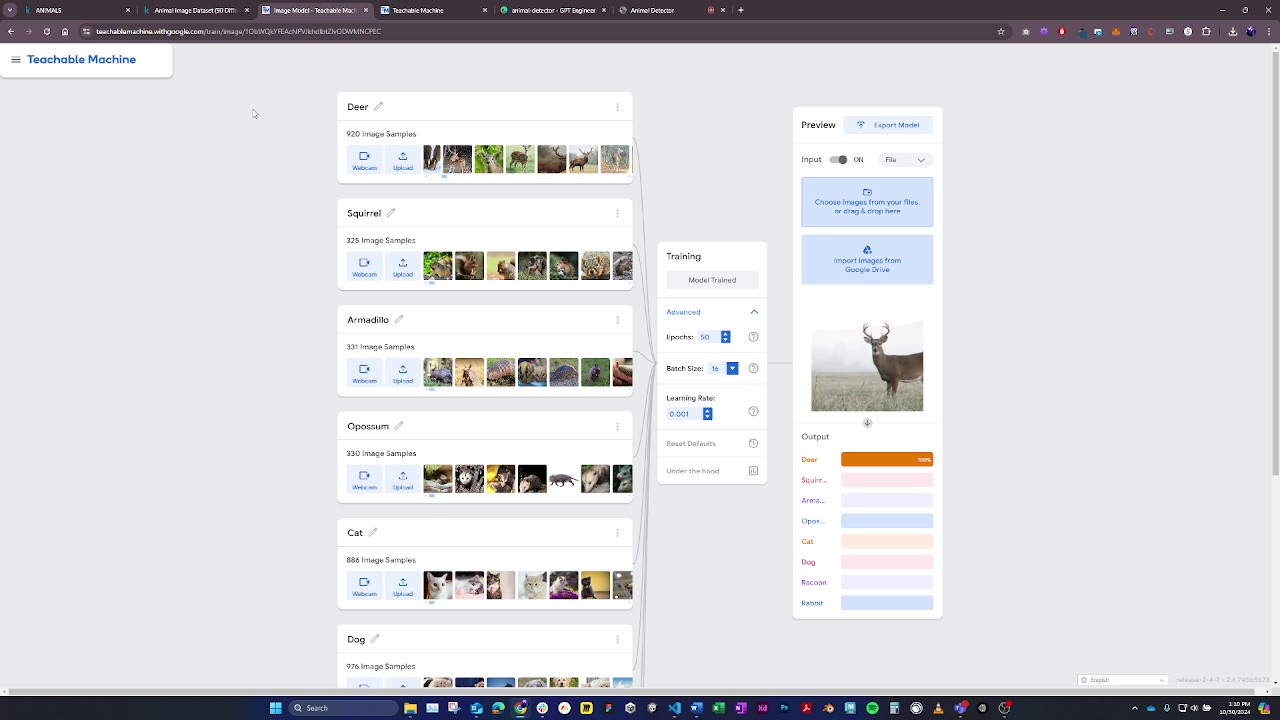Add Armadillo samples using Webcam
Image resolution: width=1280 pixels, height=720 pixels.
[x=365, y=373]
